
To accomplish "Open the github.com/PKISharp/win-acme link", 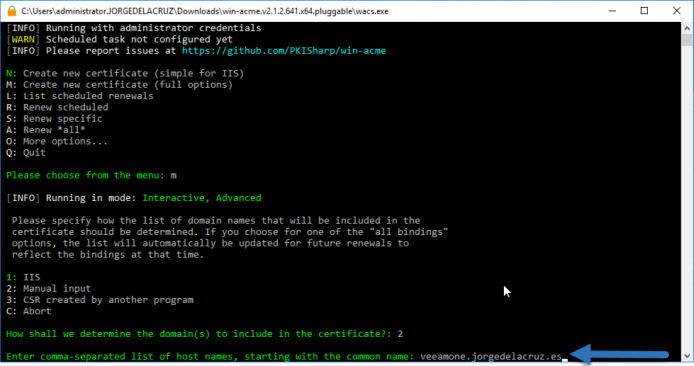I will click(x=284, y=51).
